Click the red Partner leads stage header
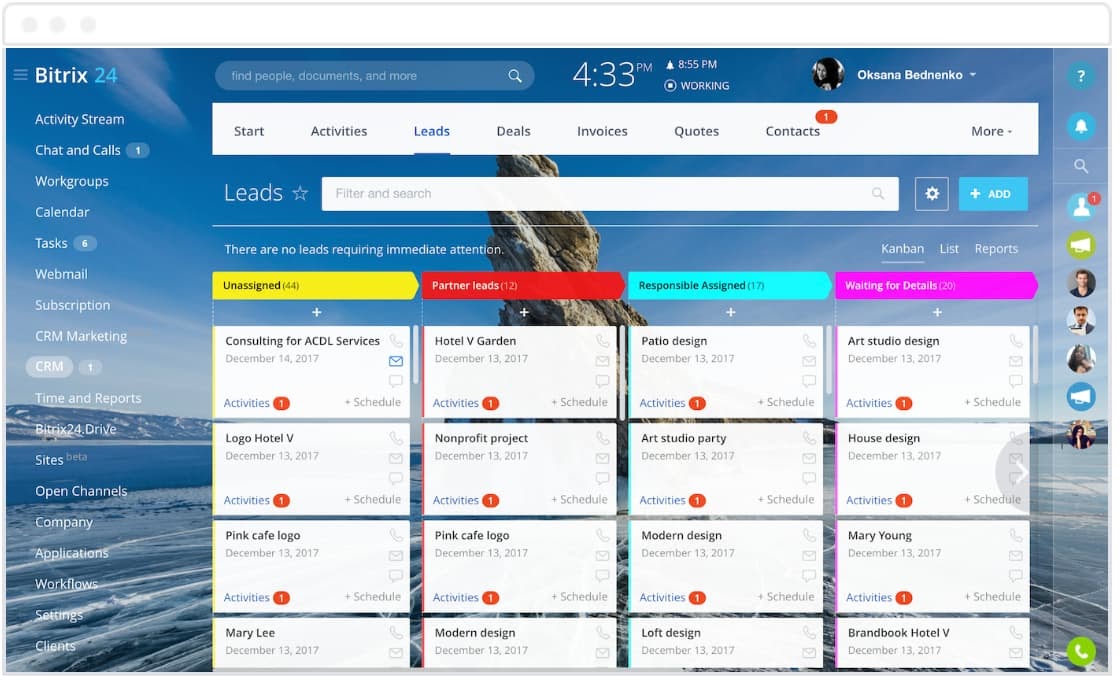 [525, 286]
